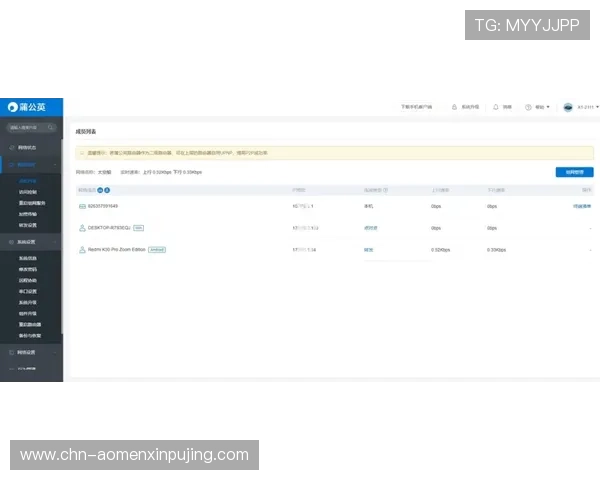Click the user icon beside DESKTOP-R7R3EQJ
The height and width of the screenshot is (480, 600).
(x=82, y=227)
